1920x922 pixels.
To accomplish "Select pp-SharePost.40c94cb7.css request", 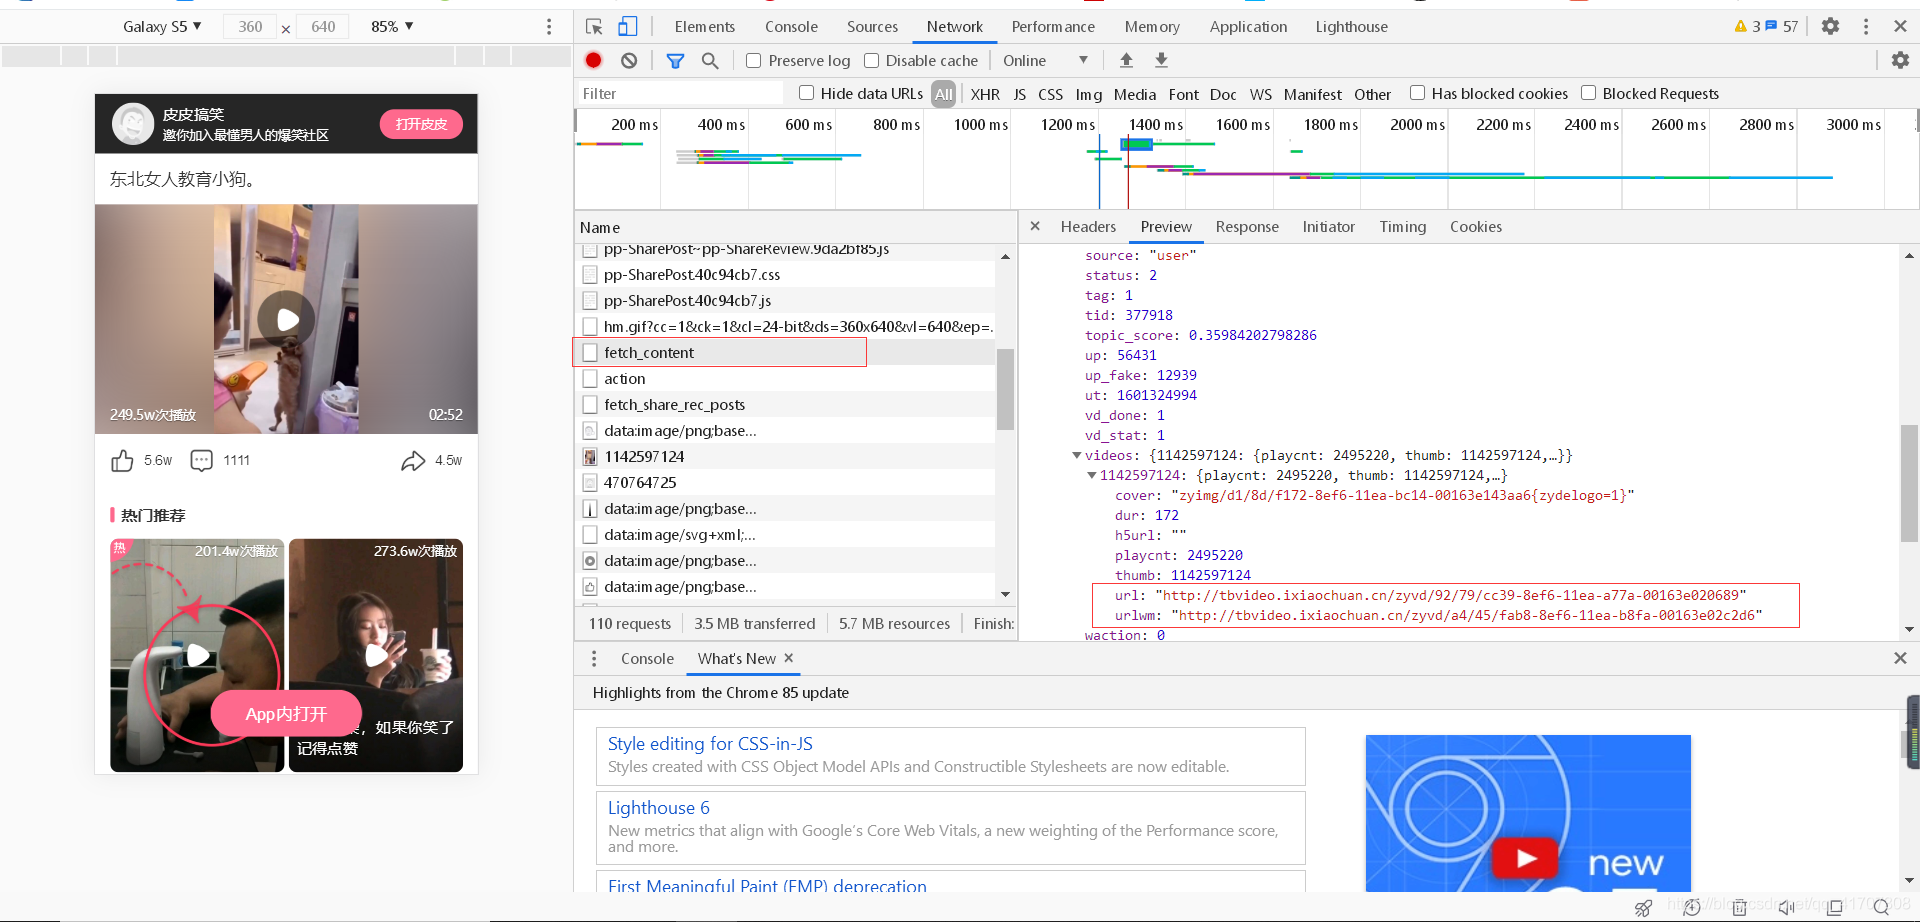I will click(786, 274).
